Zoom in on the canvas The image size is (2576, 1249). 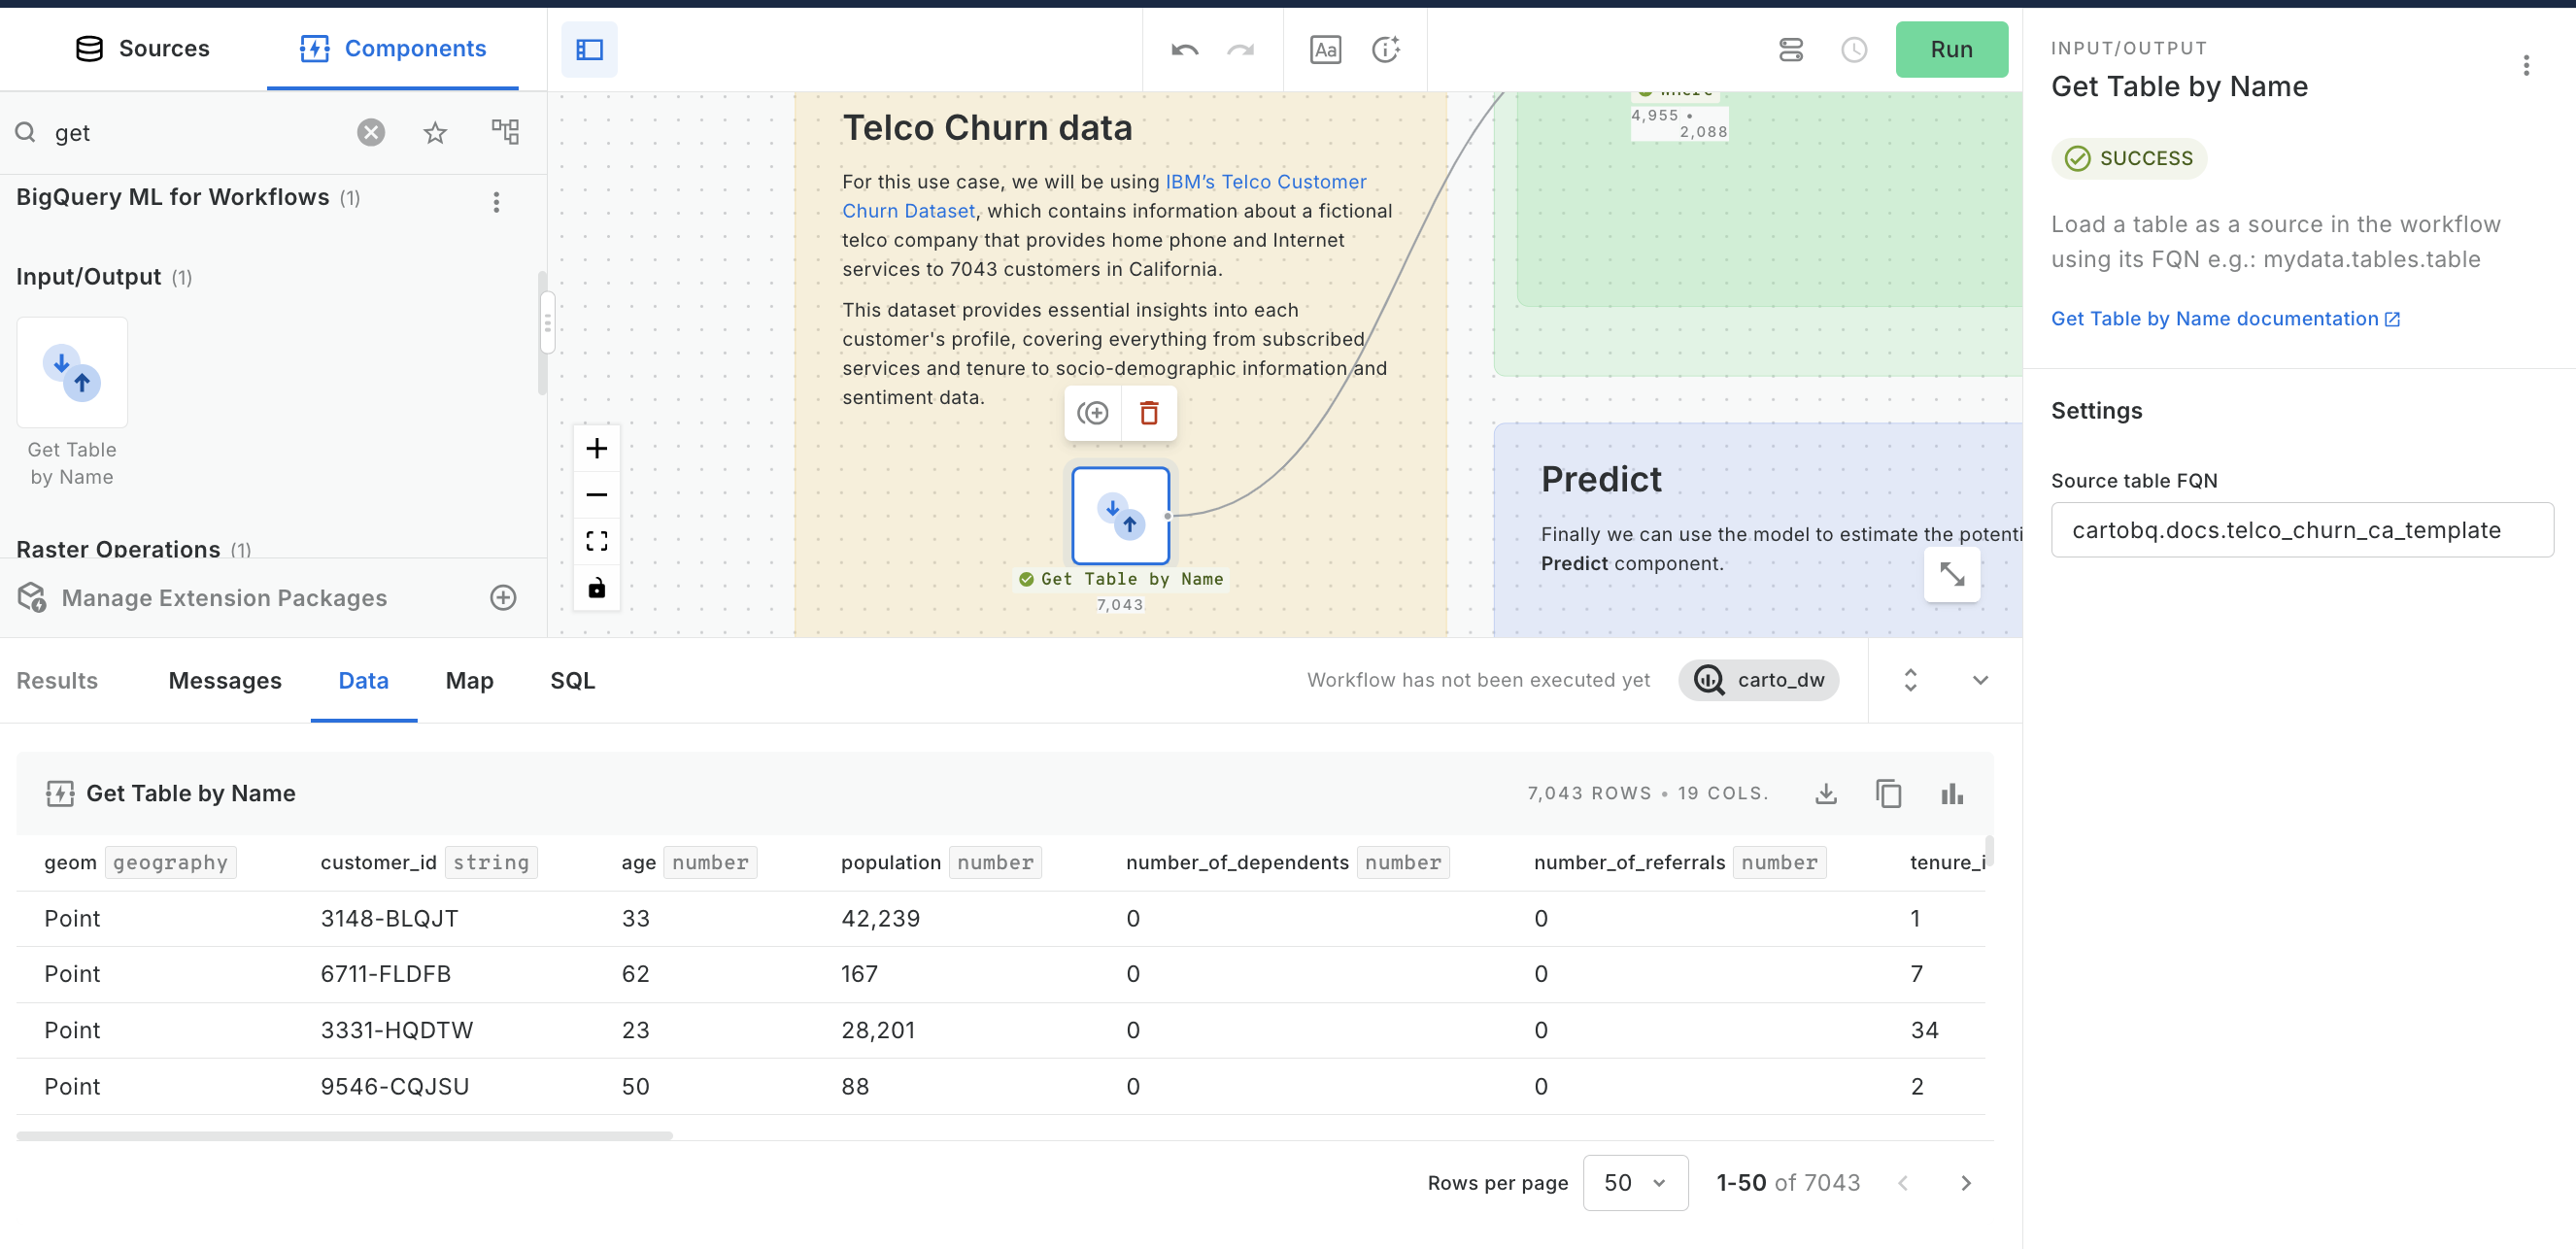[x=597, y=448]
